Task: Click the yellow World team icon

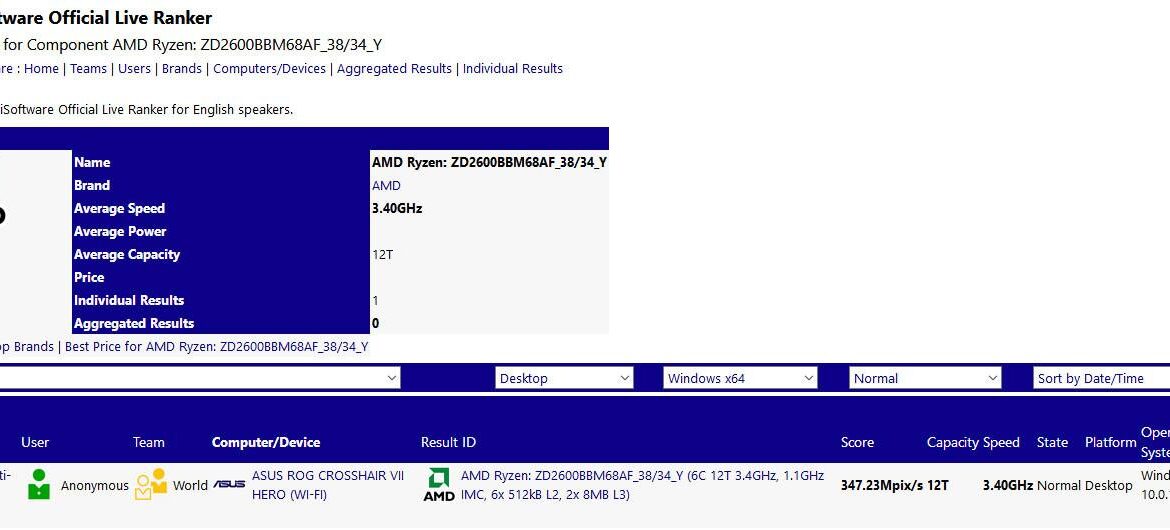Action: pos(151,484)
